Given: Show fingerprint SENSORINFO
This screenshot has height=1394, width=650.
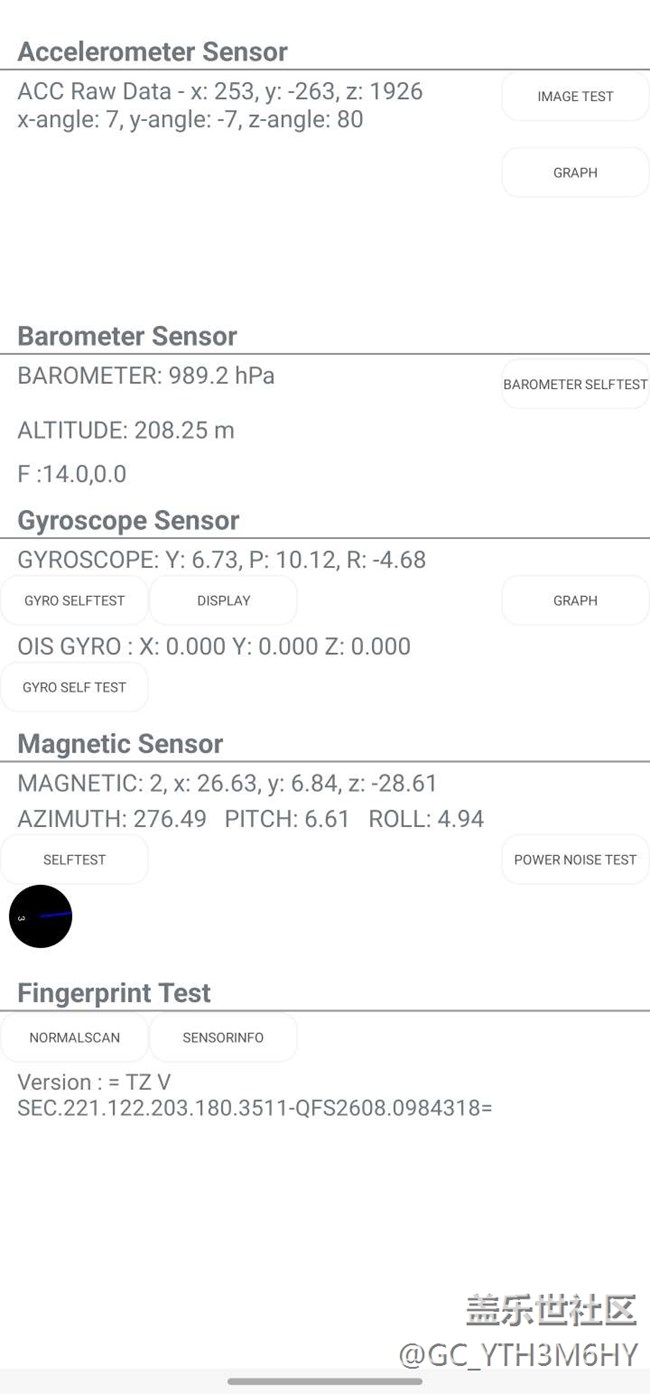Looking at the screenshot, I should [223, 1038].
